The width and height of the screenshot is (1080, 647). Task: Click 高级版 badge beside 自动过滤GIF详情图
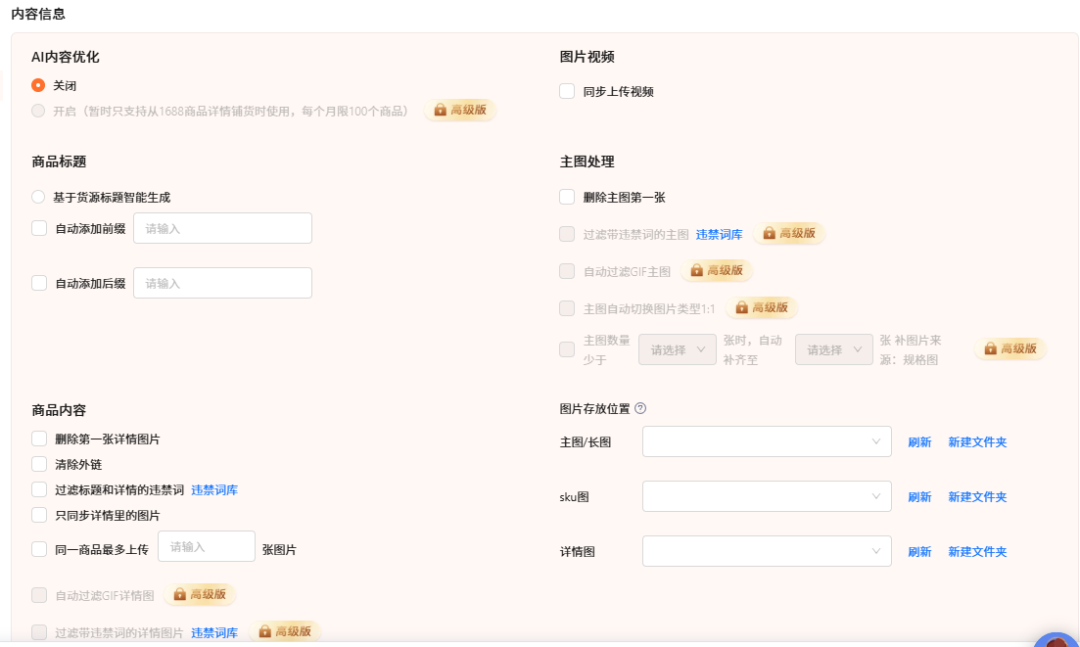[x=200, y=595]
